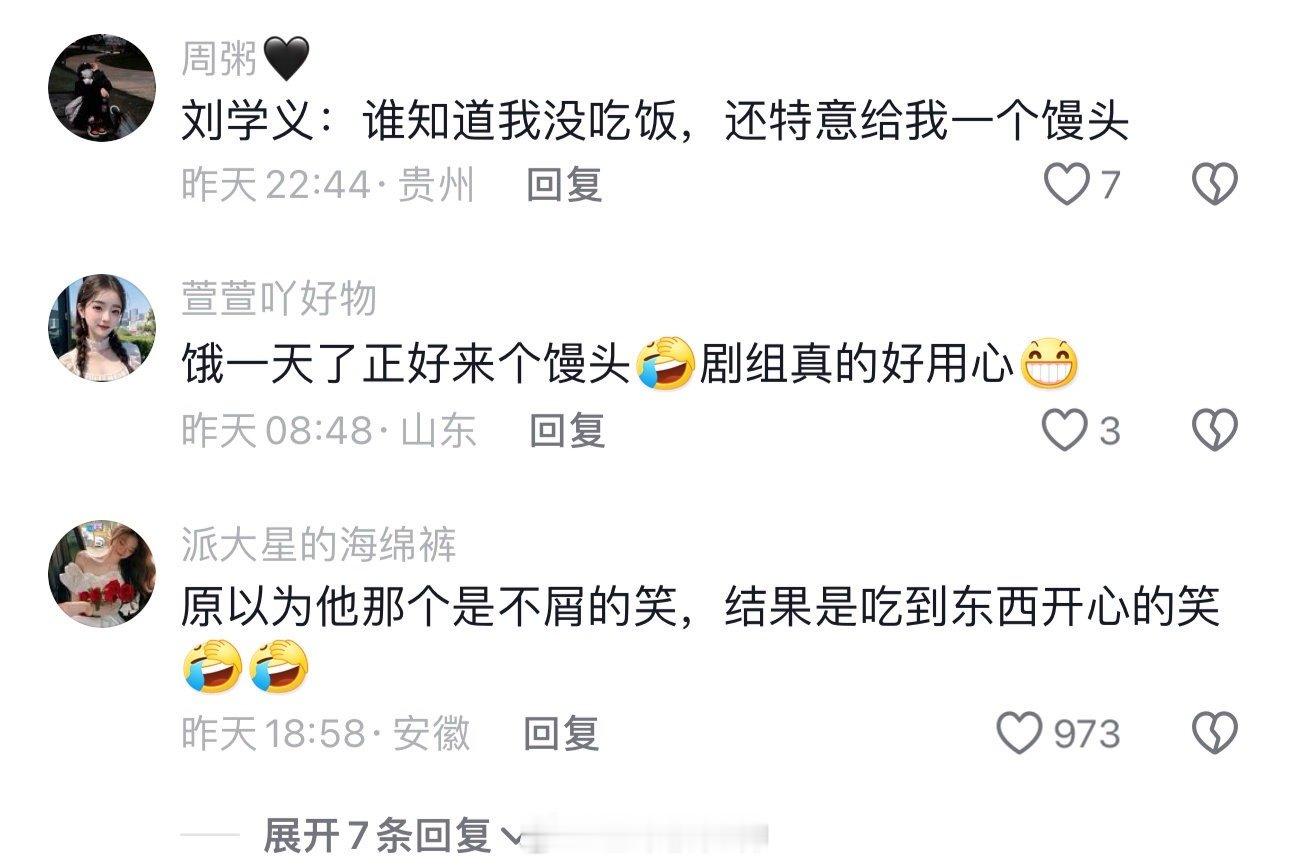This screenshot has height=866, width=1290.
Task: Dislike 派大星的海绵裤's comment
Action: [1215, 735]
